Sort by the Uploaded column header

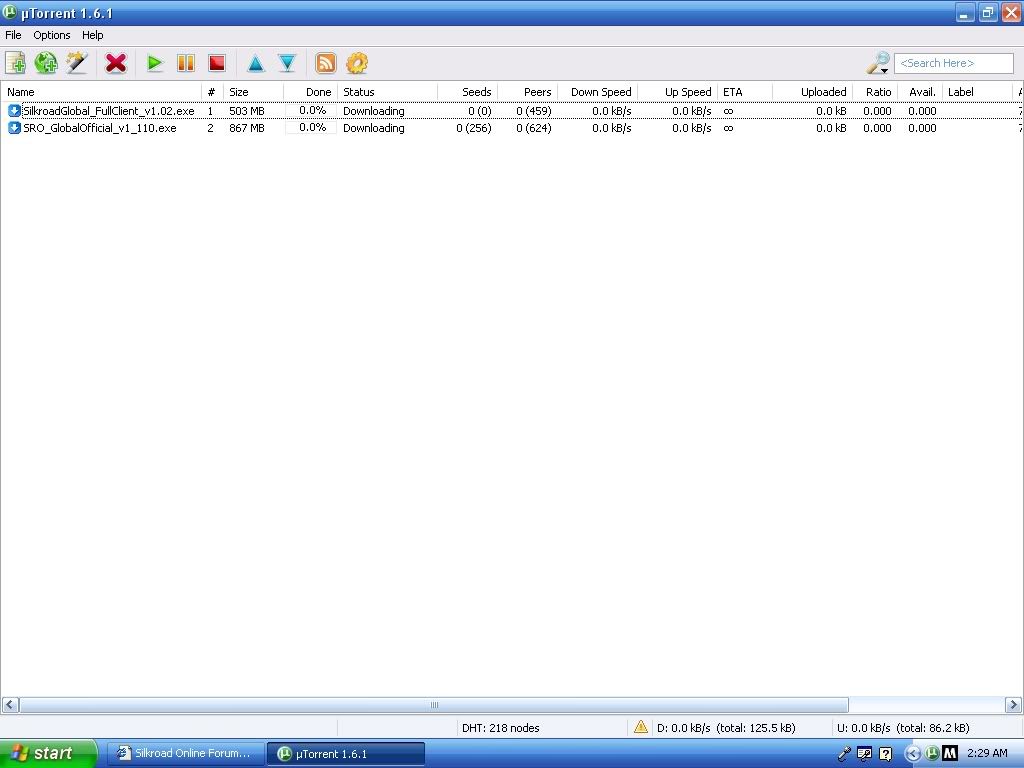point(812,92)
